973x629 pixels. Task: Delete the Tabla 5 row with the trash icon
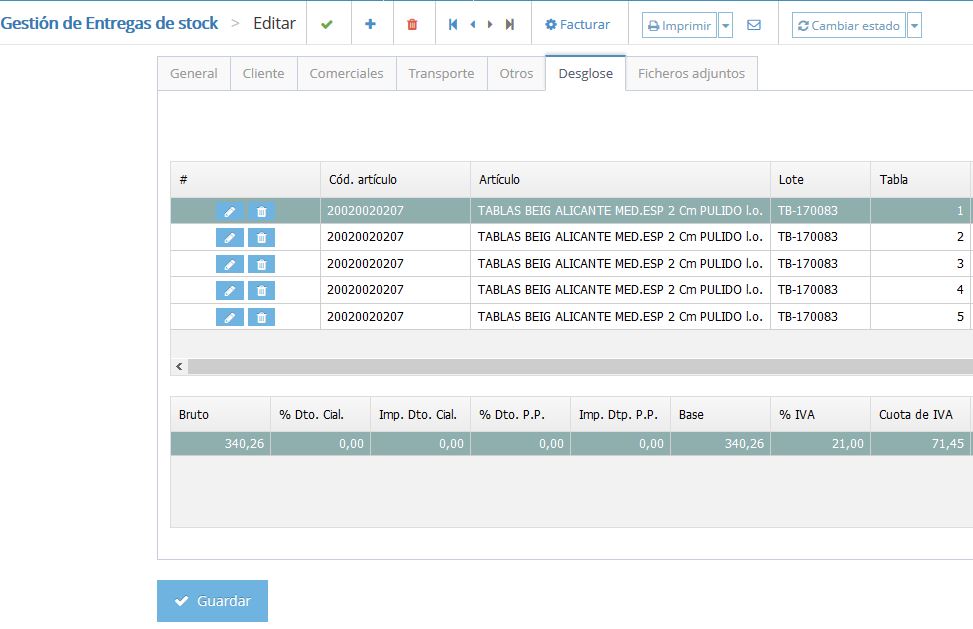(x=261, y=317)
